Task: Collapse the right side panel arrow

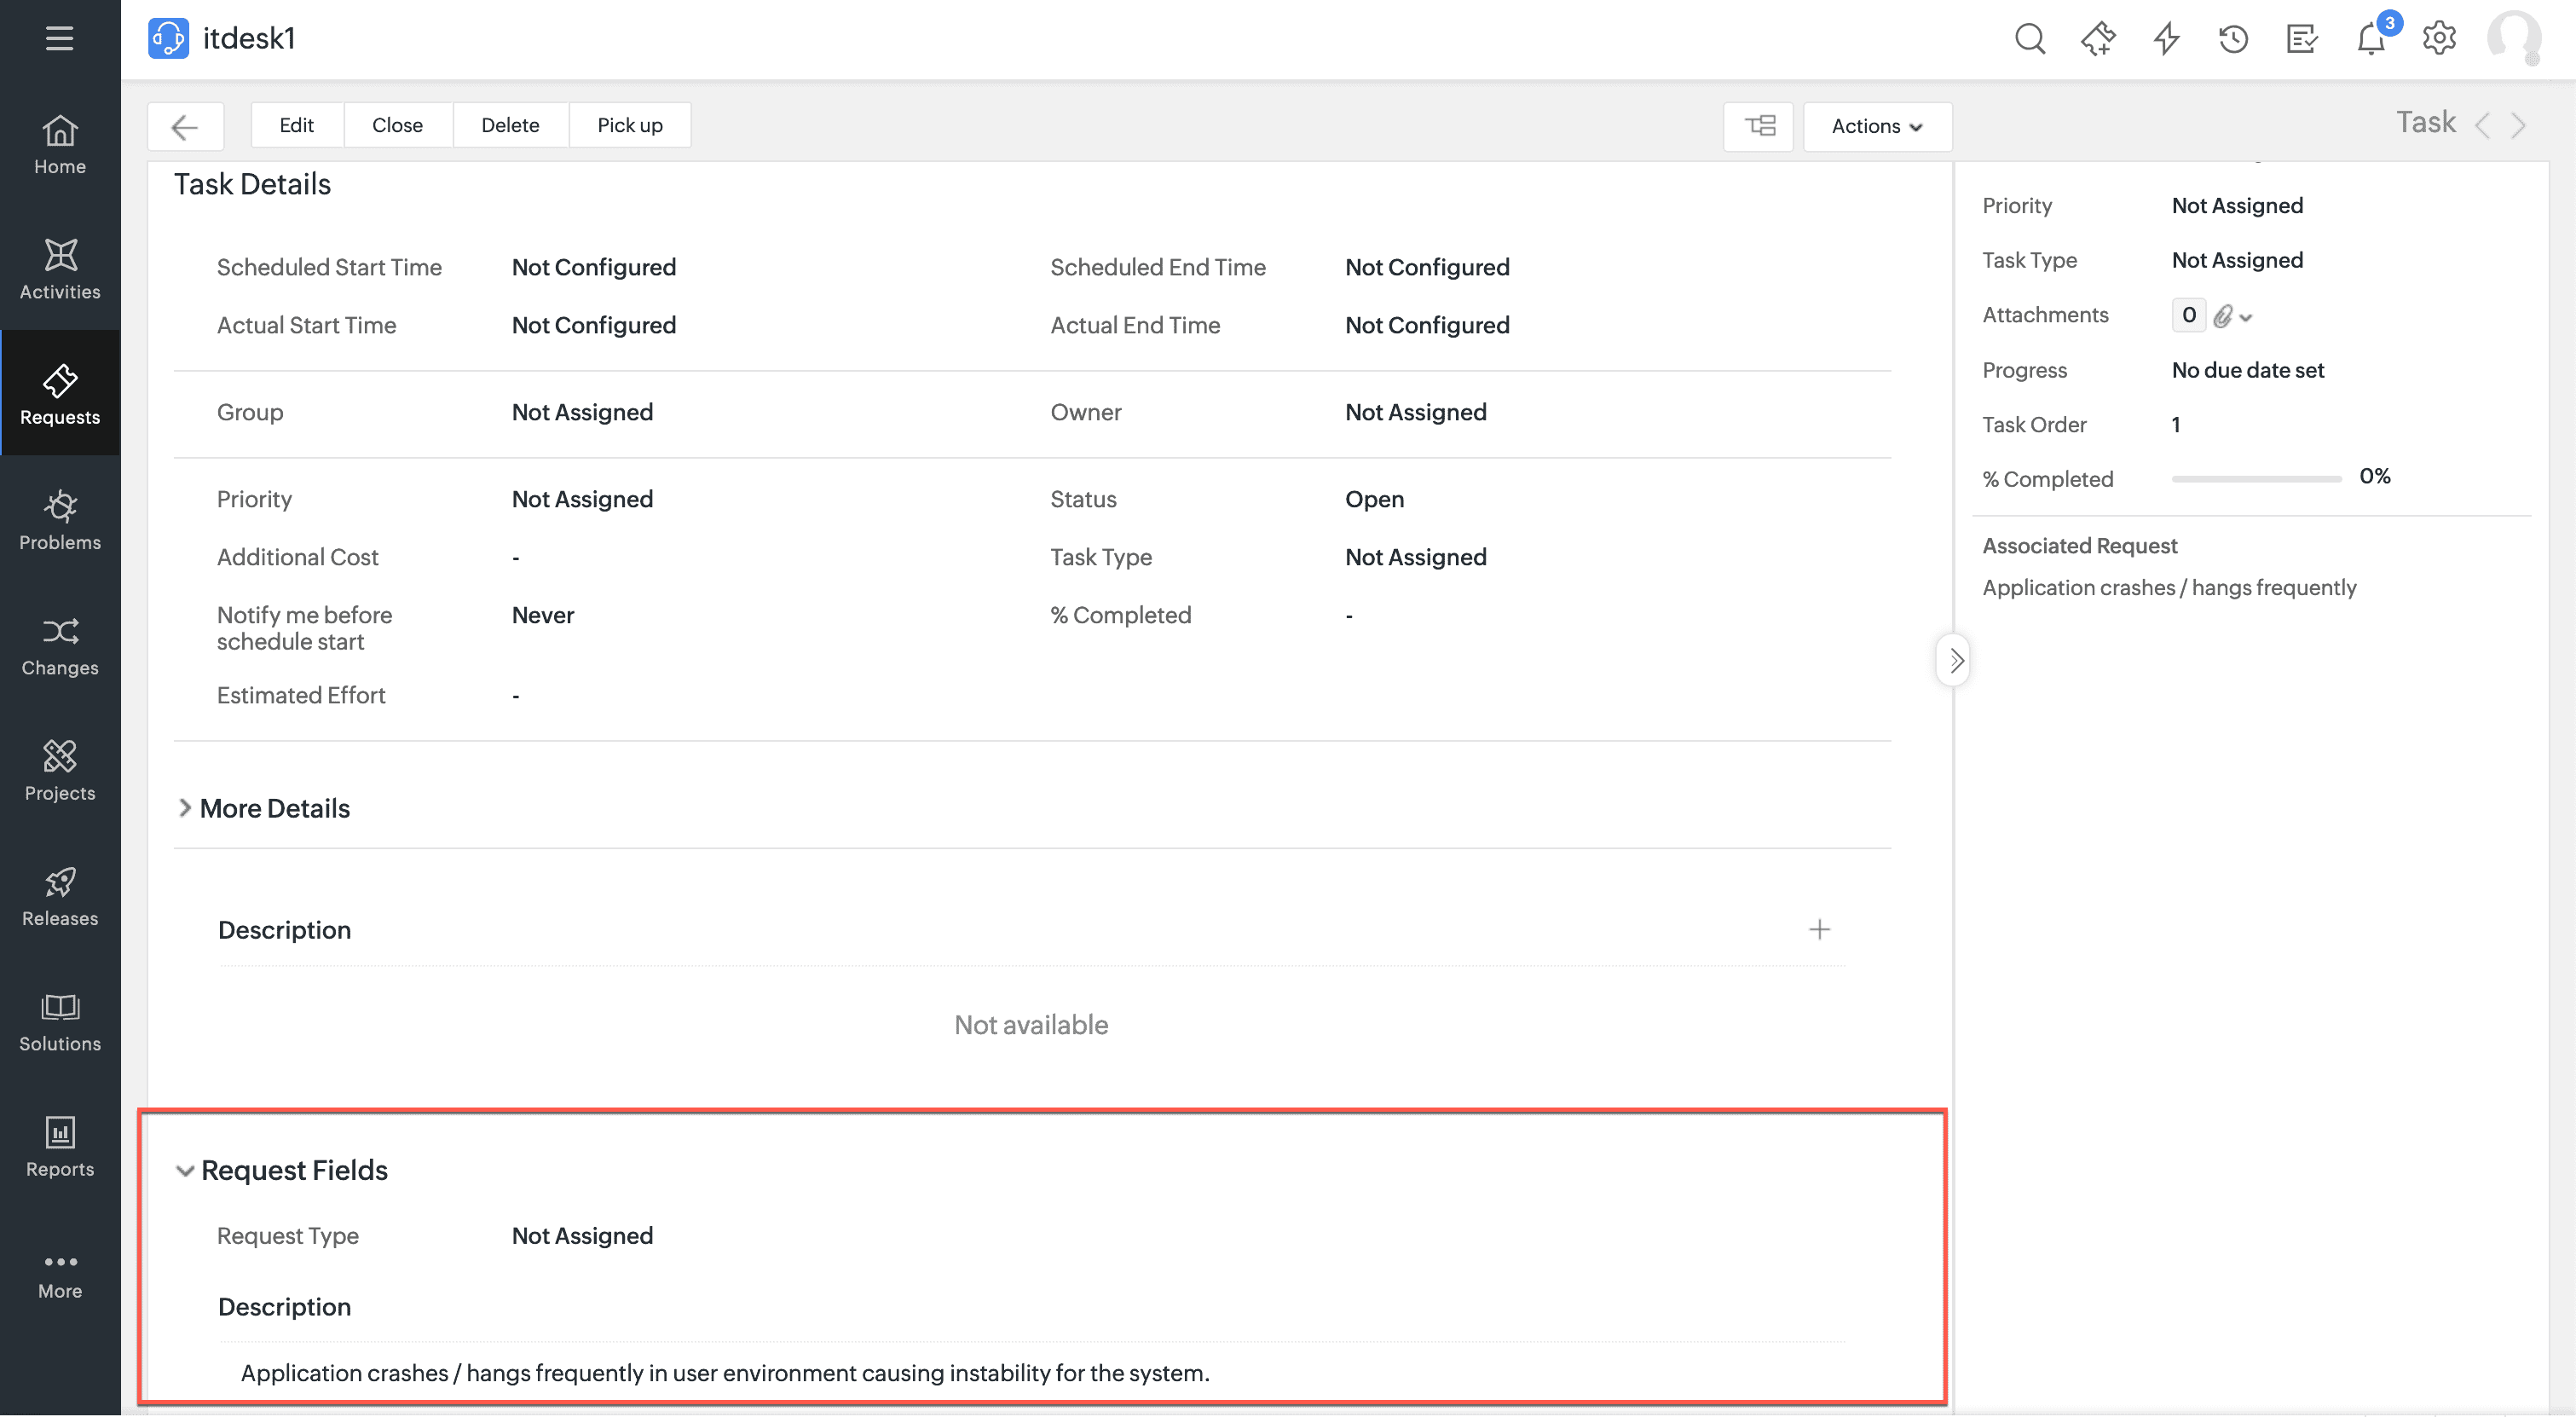Action: point(1955,660)
